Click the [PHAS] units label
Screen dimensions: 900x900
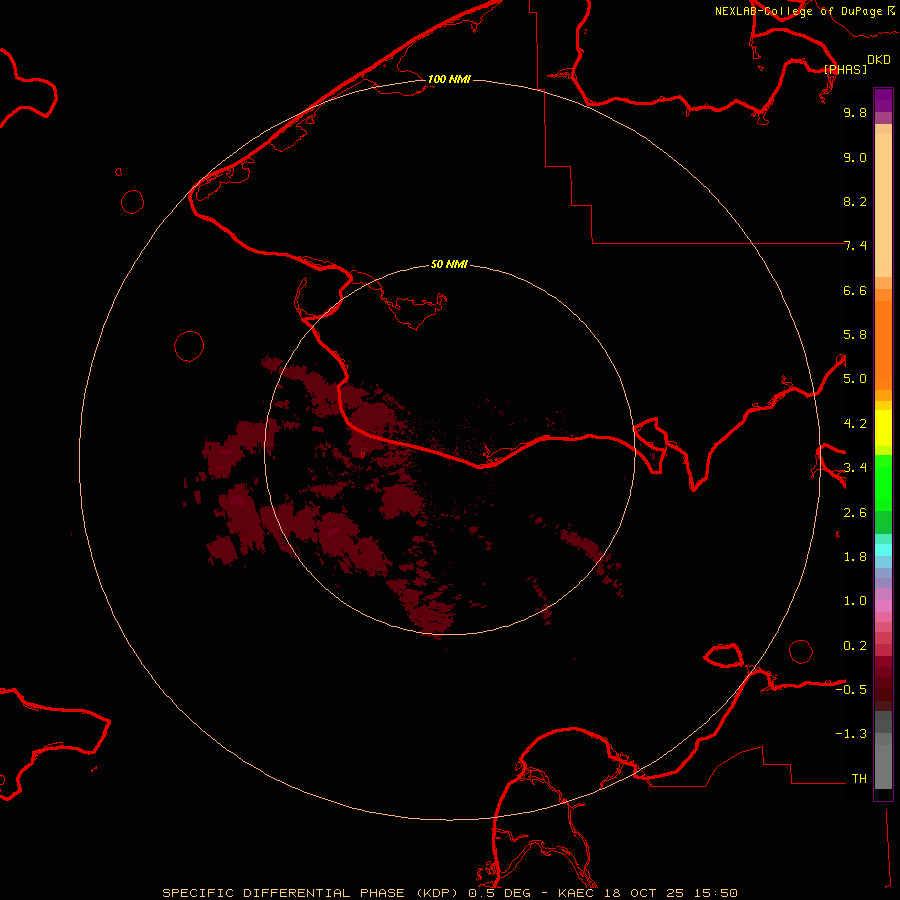coord(845,69)
